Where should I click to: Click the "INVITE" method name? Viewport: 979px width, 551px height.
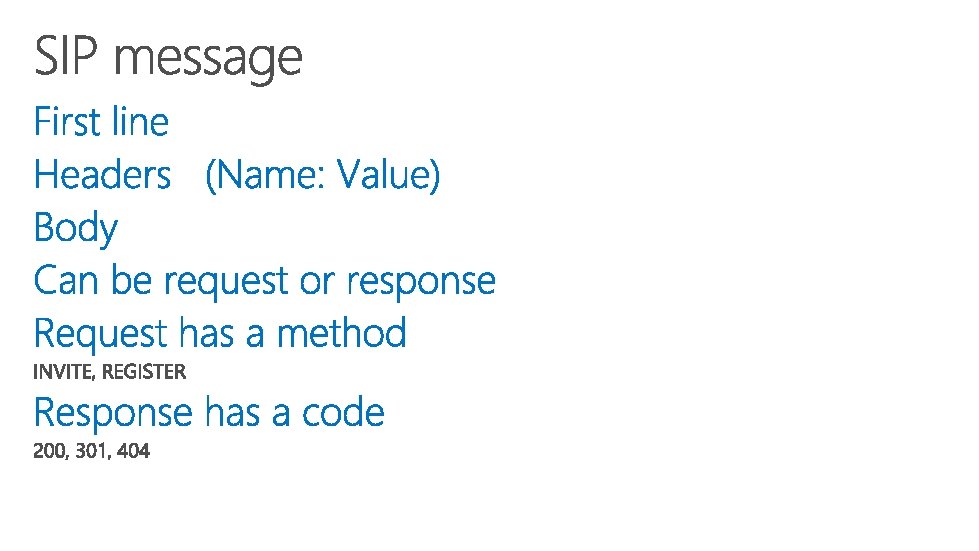coord(64,372)
